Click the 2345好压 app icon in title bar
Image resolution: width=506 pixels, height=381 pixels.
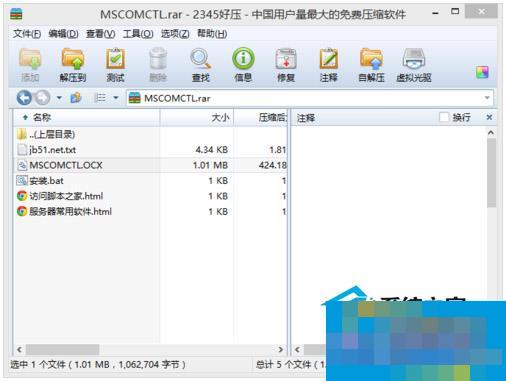coord(16,14)
